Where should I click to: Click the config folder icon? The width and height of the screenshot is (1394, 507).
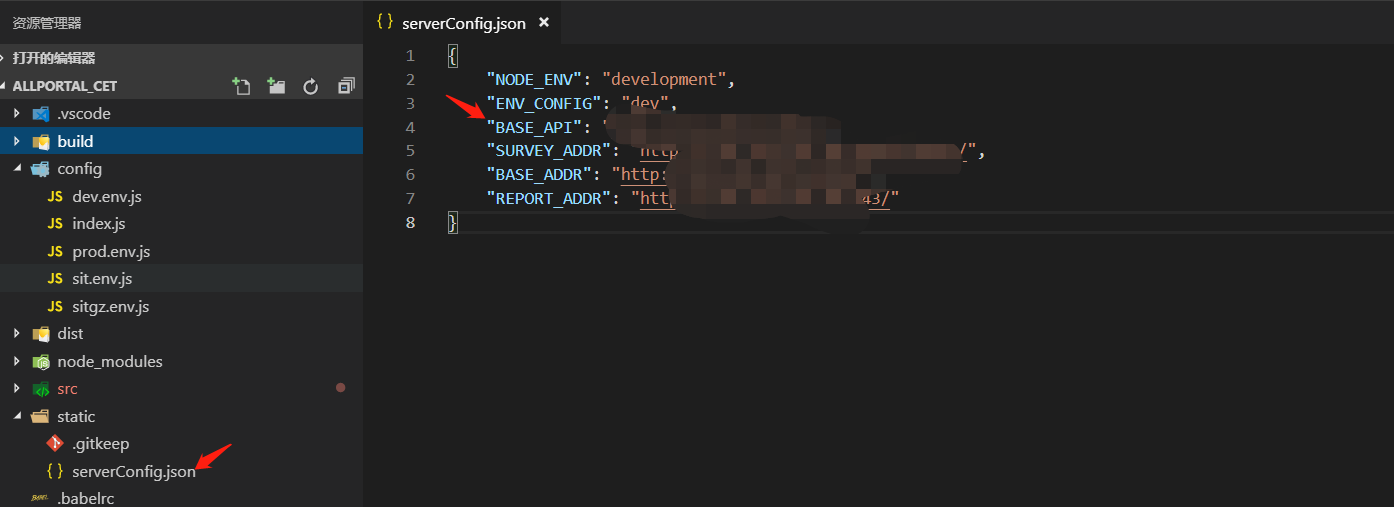41,169
